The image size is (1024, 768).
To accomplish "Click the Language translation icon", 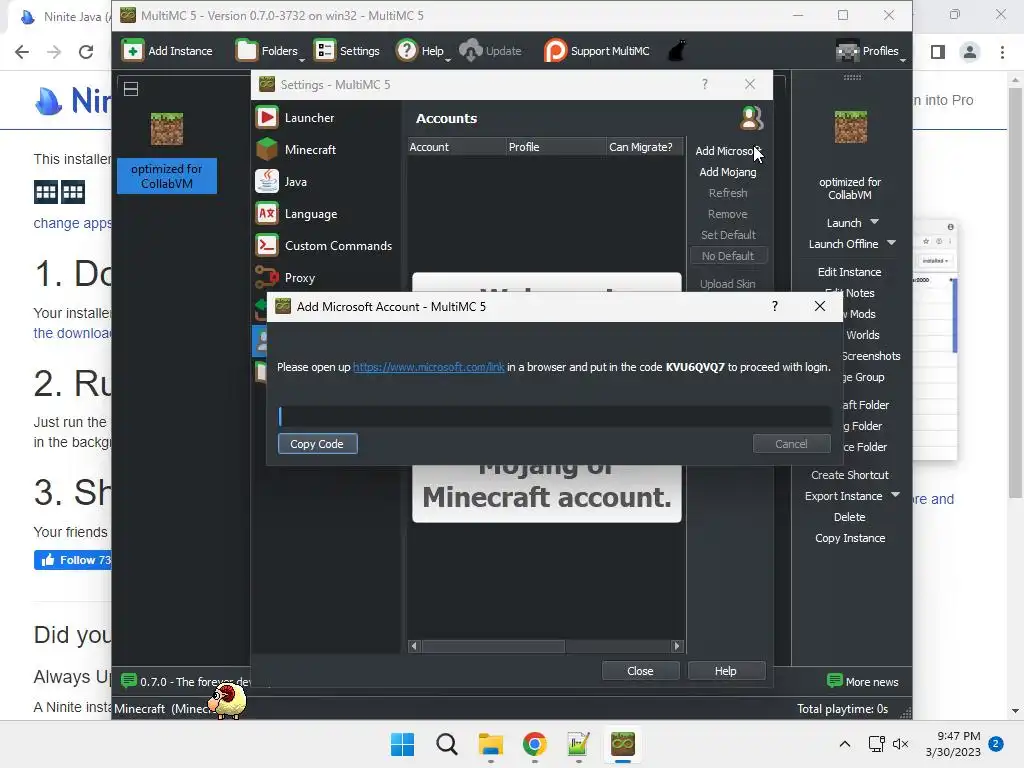I will point(267,214).
